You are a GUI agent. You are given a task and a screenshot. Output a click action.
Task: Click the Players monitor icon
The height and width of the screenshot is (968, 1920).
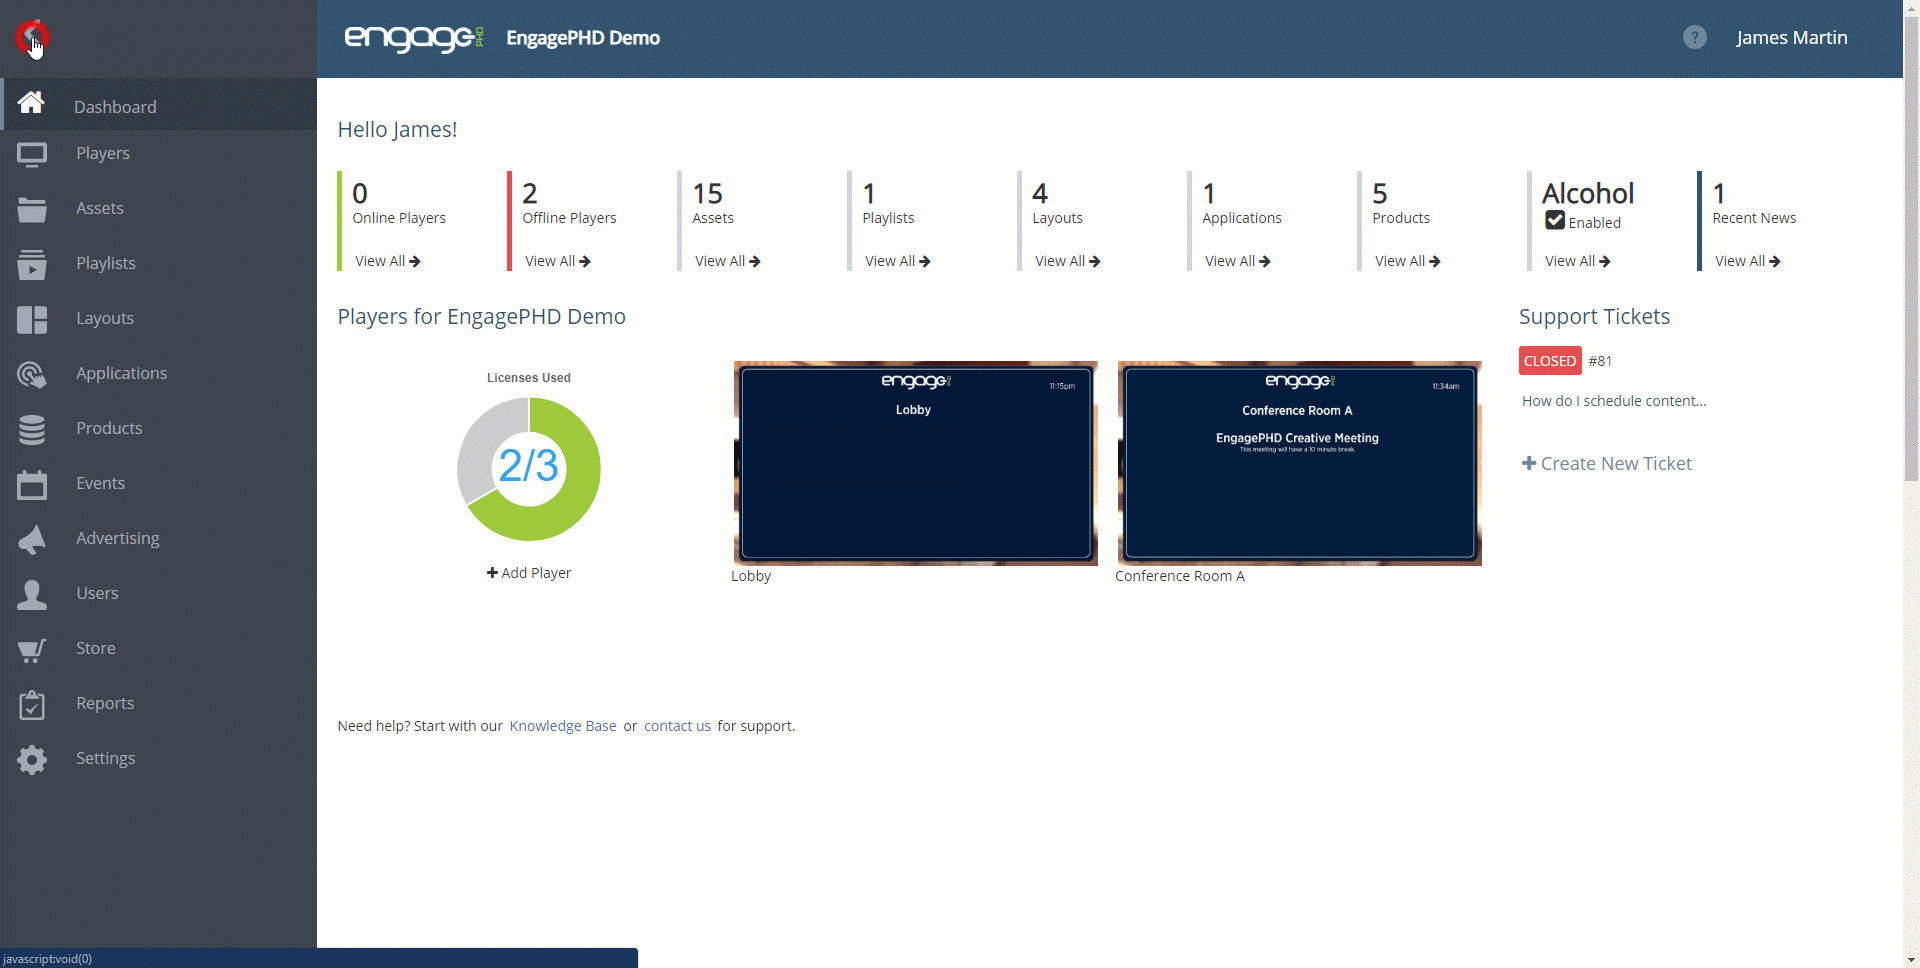pyautogui.click(x=32, y=154)
